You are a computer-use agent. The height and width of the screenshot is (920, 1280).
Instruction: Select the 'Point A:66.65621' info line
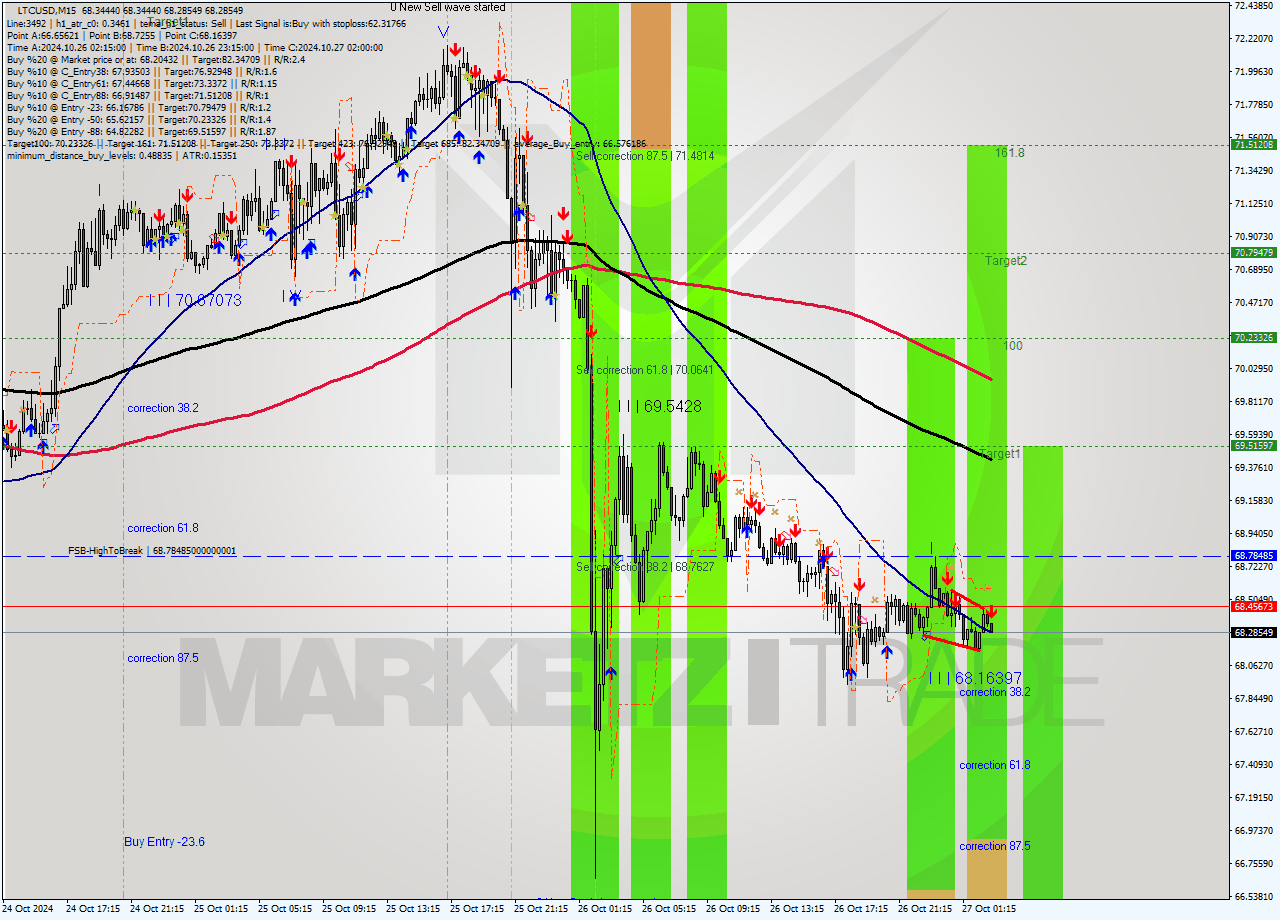point(123,35)
